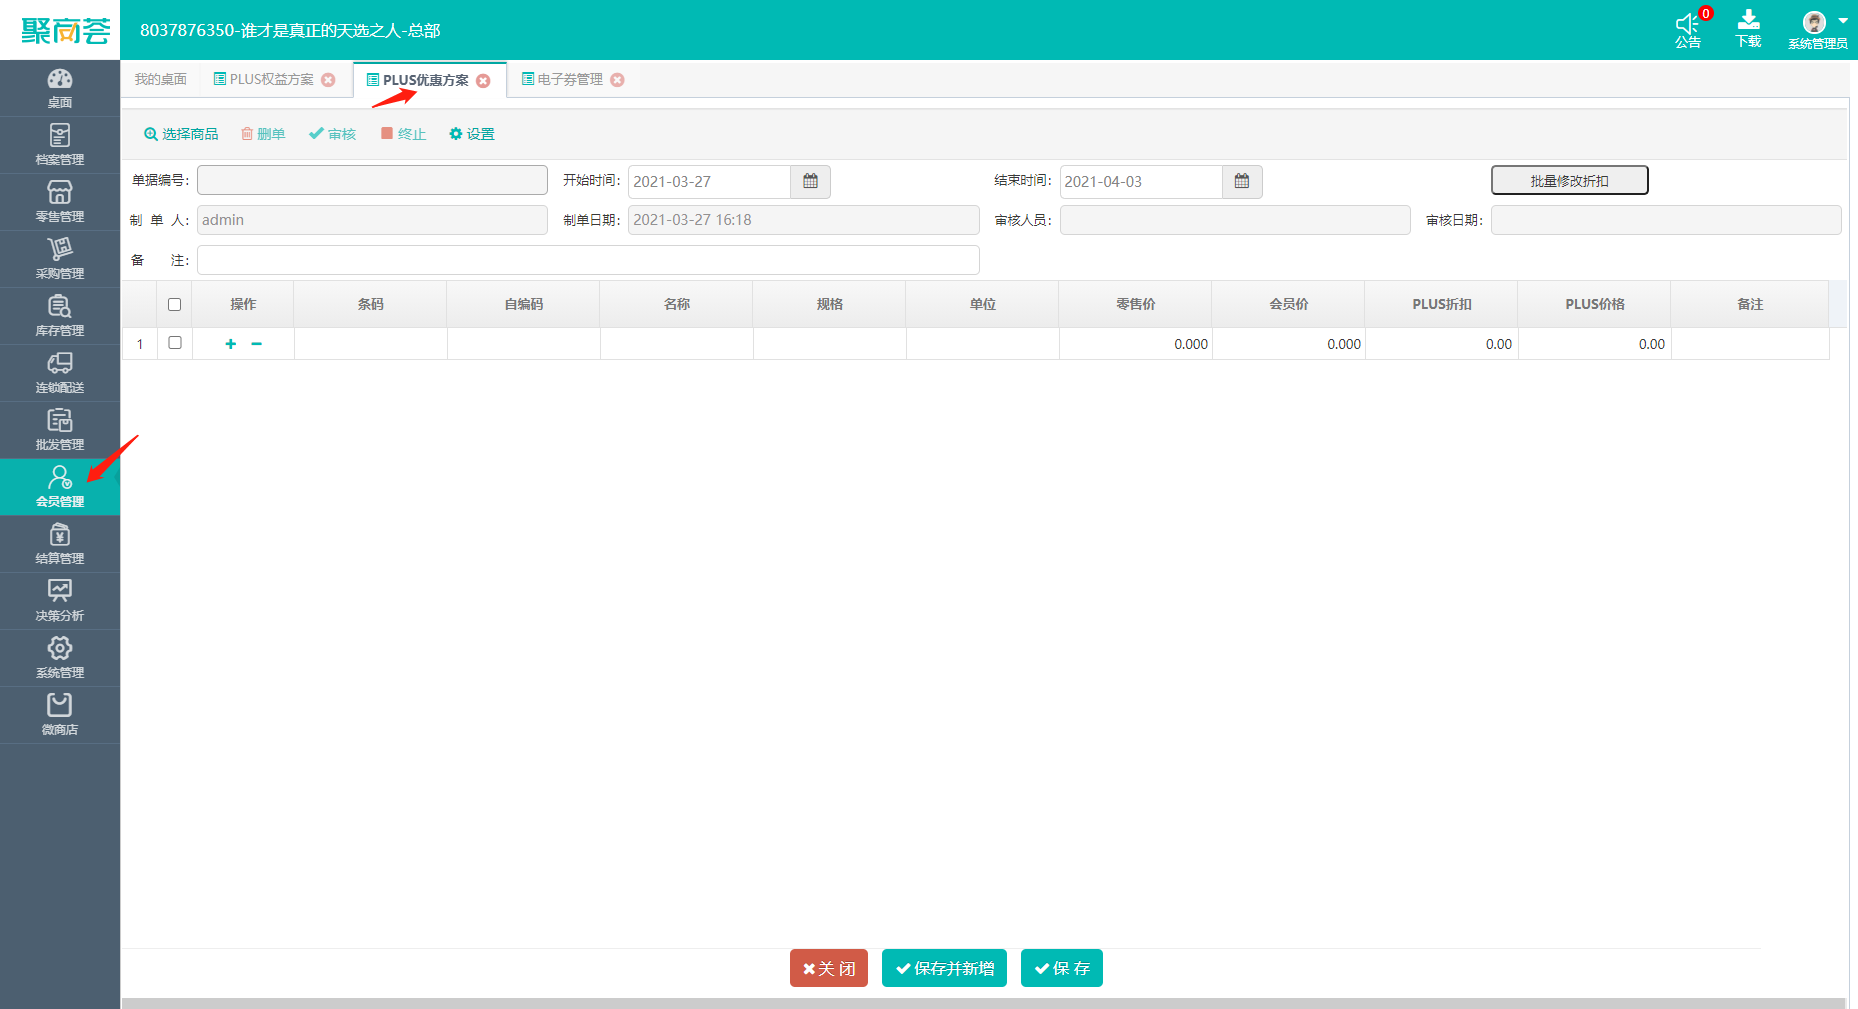Open the 系统管理员 user avatar menu
This screenshot has width=1858, height=1009.
(1817, 29)
